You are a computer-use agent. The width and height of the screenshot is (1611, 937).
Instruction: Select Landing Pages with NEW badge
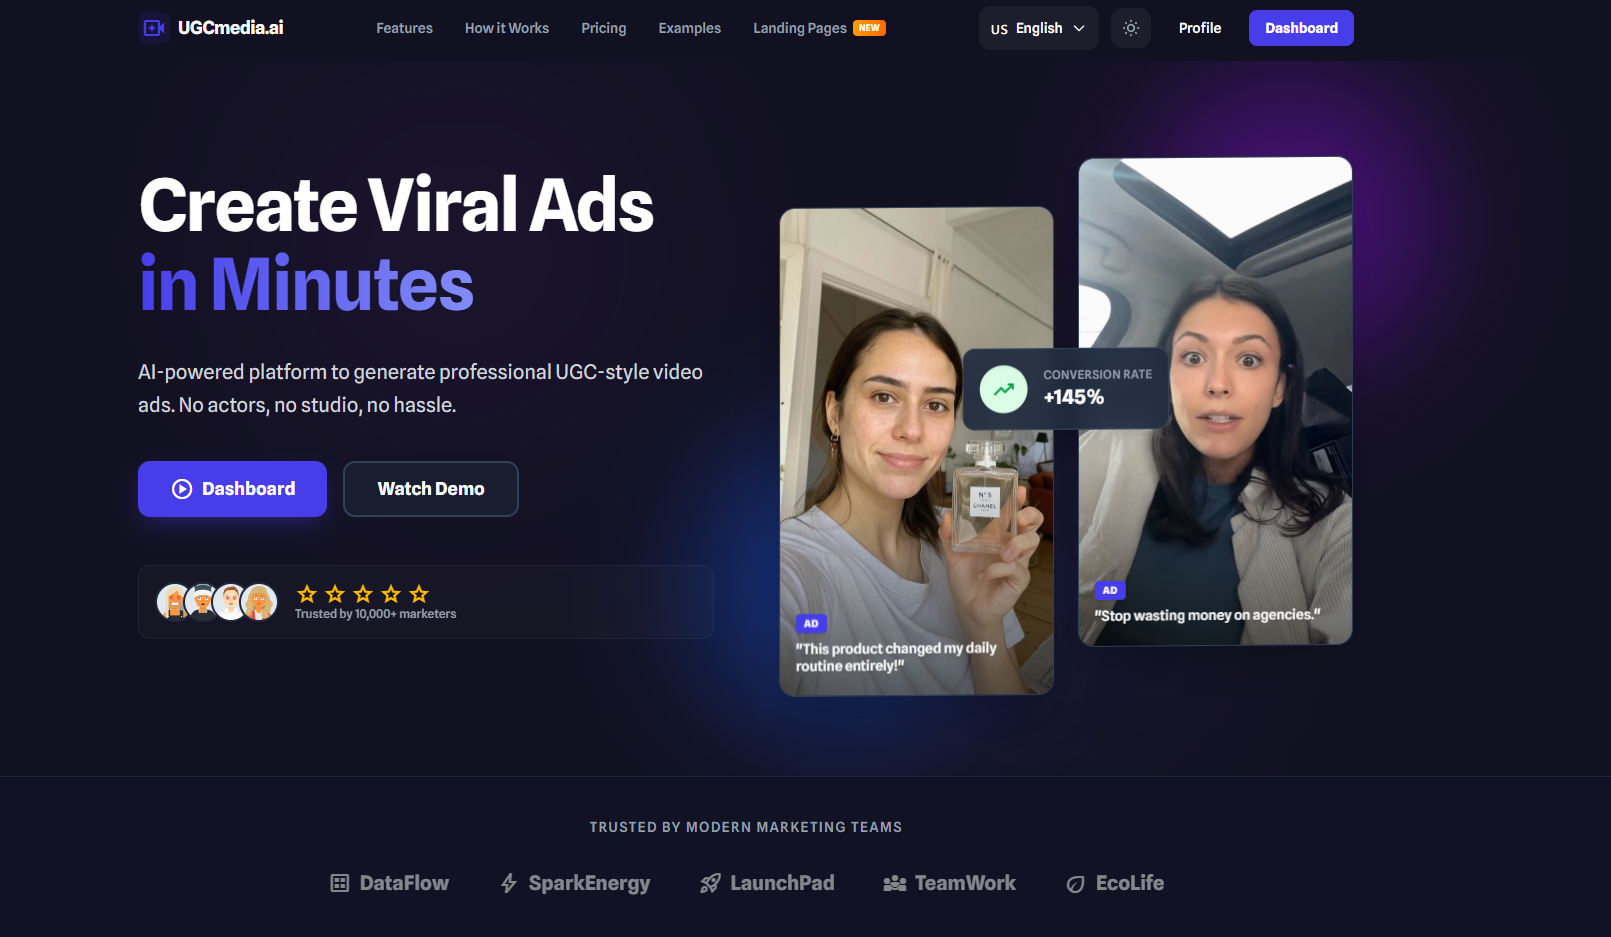click(800, 28)
